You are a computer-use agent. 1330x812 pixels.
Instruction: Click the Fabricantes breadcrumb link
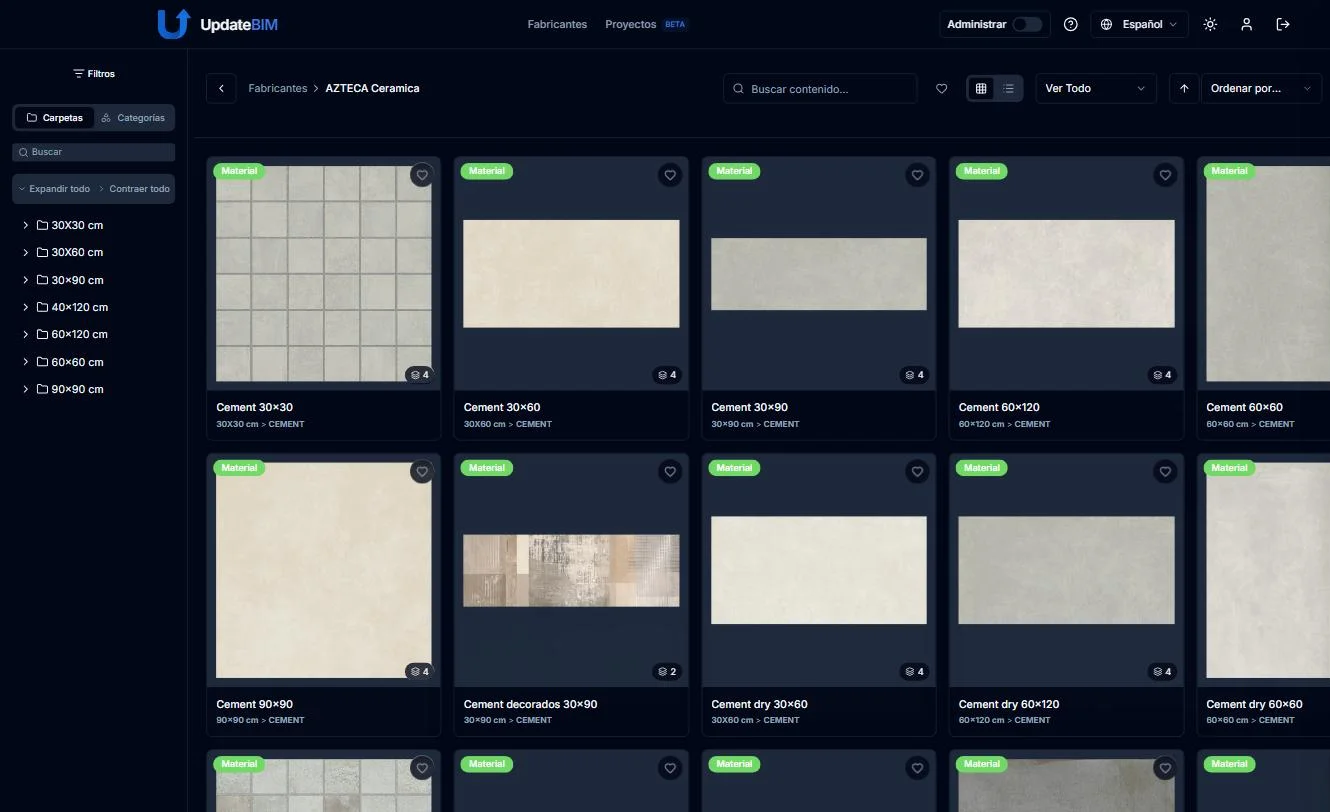point(278,88)
